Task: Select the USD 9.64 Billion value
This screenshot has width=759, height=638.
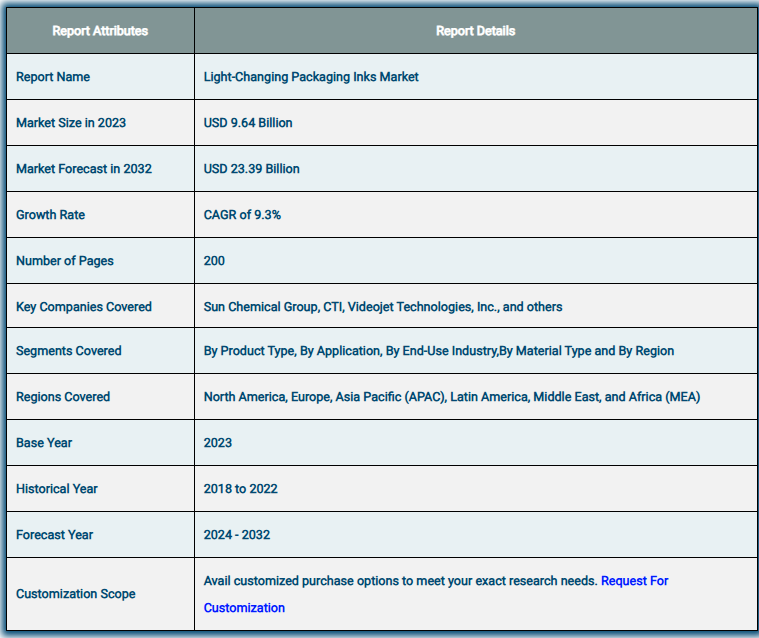Action: (248, 123)
